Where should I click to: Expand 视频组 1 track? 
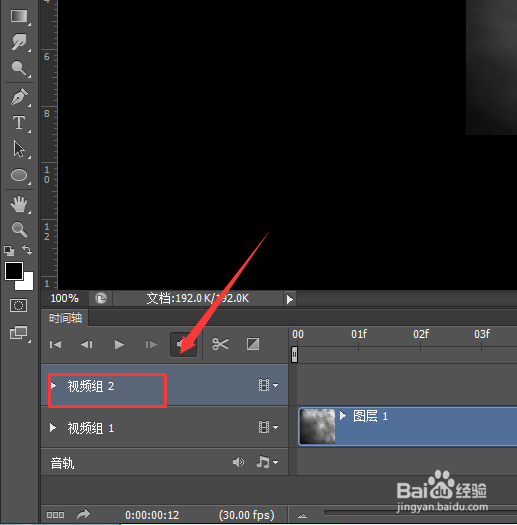53,428
